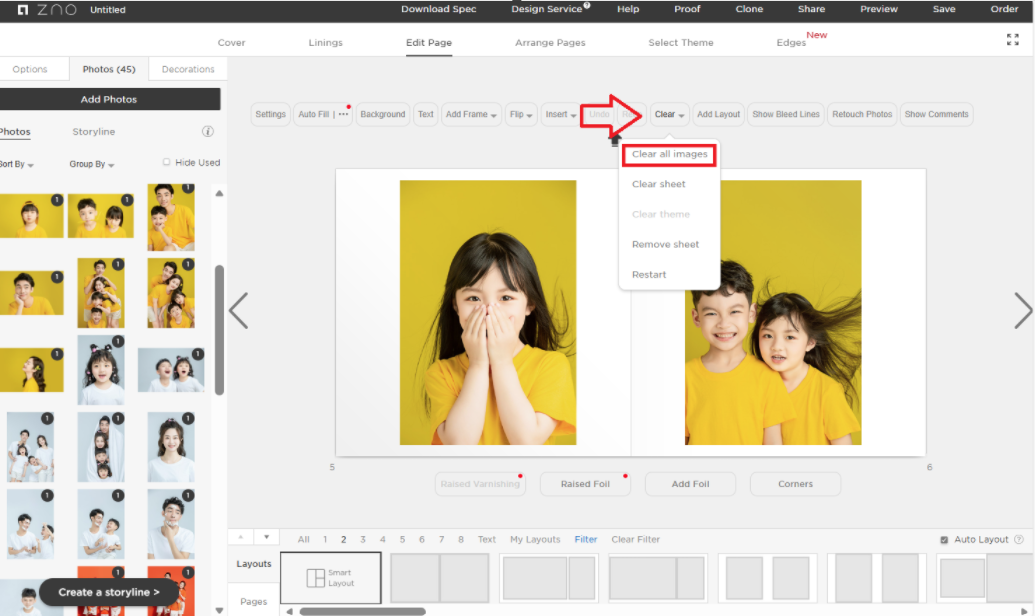Image resolution: width=1035 pixels, height=616 pixels.
Task: Click the Add Layout button
Action: [718, 114]
